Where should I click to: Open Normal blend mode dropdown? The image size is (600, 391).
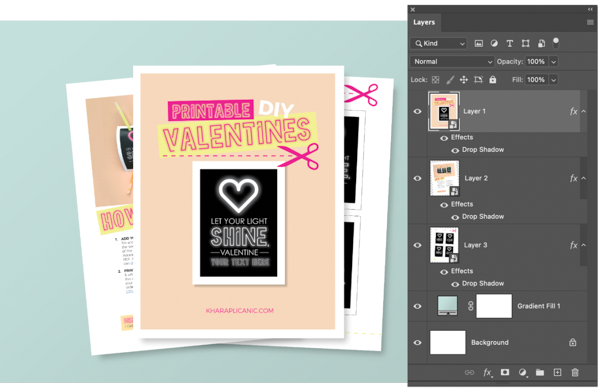452,62
